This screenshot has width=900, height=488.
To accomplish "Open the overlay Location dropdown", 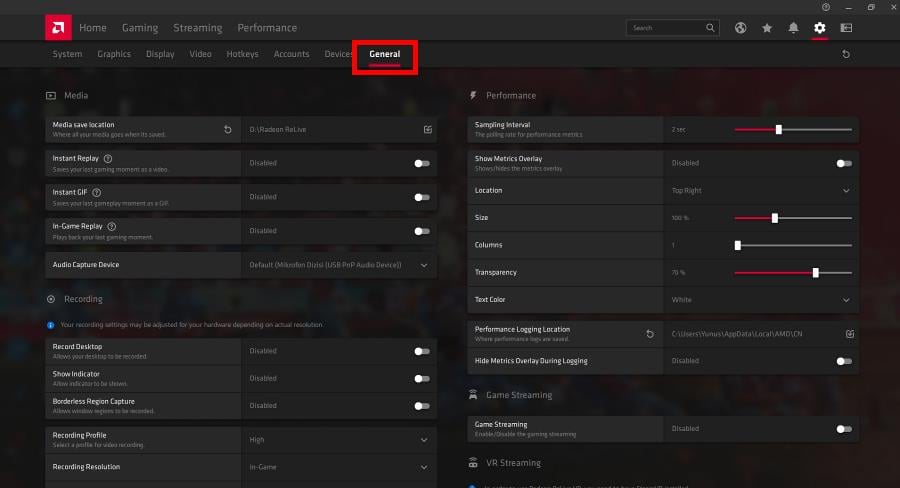I will point(846,191).
